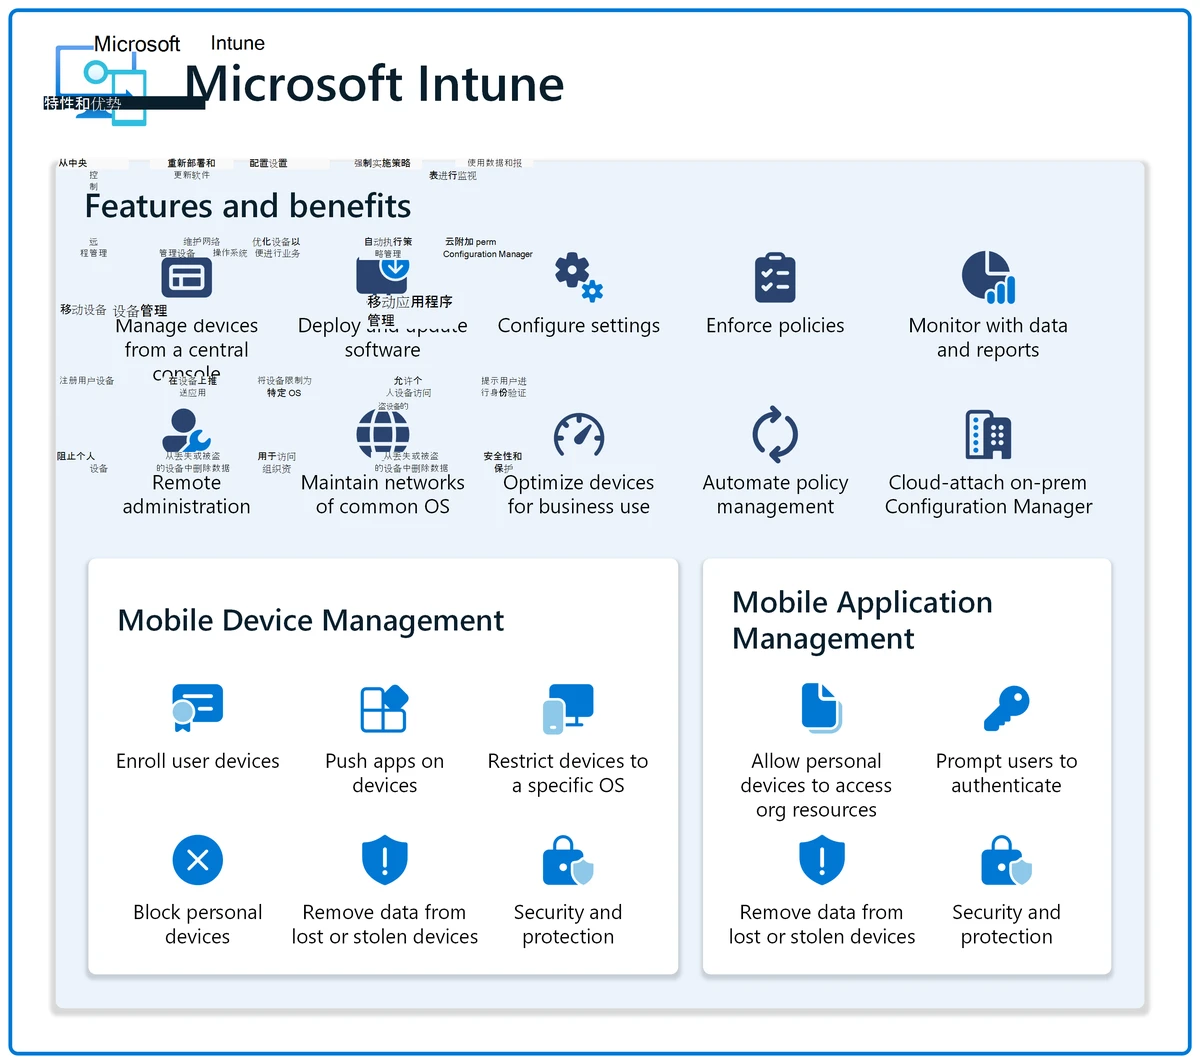Image resolution: width=1200 pixels, height=1064 pixels.
Task: Click the Optimize devices speedometer icon
Action: (x=579, y=436)
